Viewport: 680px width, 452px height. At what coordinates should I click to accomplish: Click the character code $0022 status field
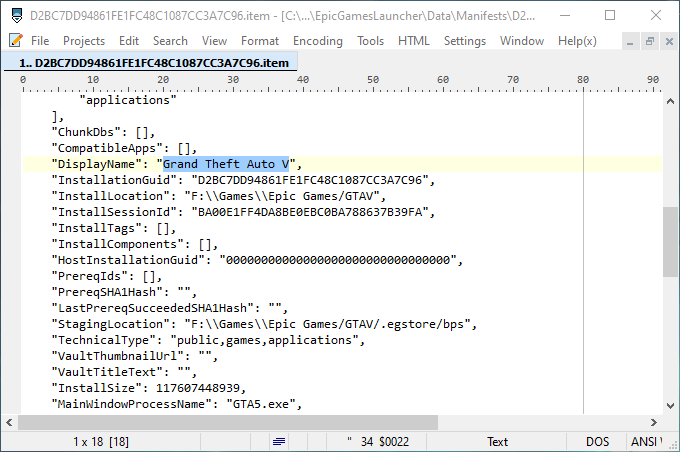pyautogui.click(x=377, y=442)
